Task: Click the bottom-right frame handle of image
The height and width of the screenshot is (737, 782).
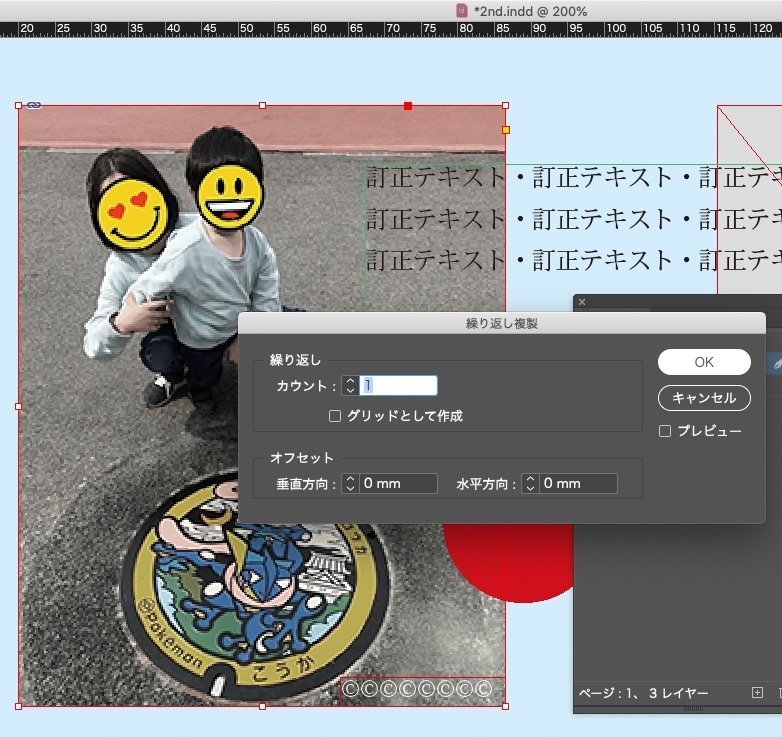Action: coord(506,706)
